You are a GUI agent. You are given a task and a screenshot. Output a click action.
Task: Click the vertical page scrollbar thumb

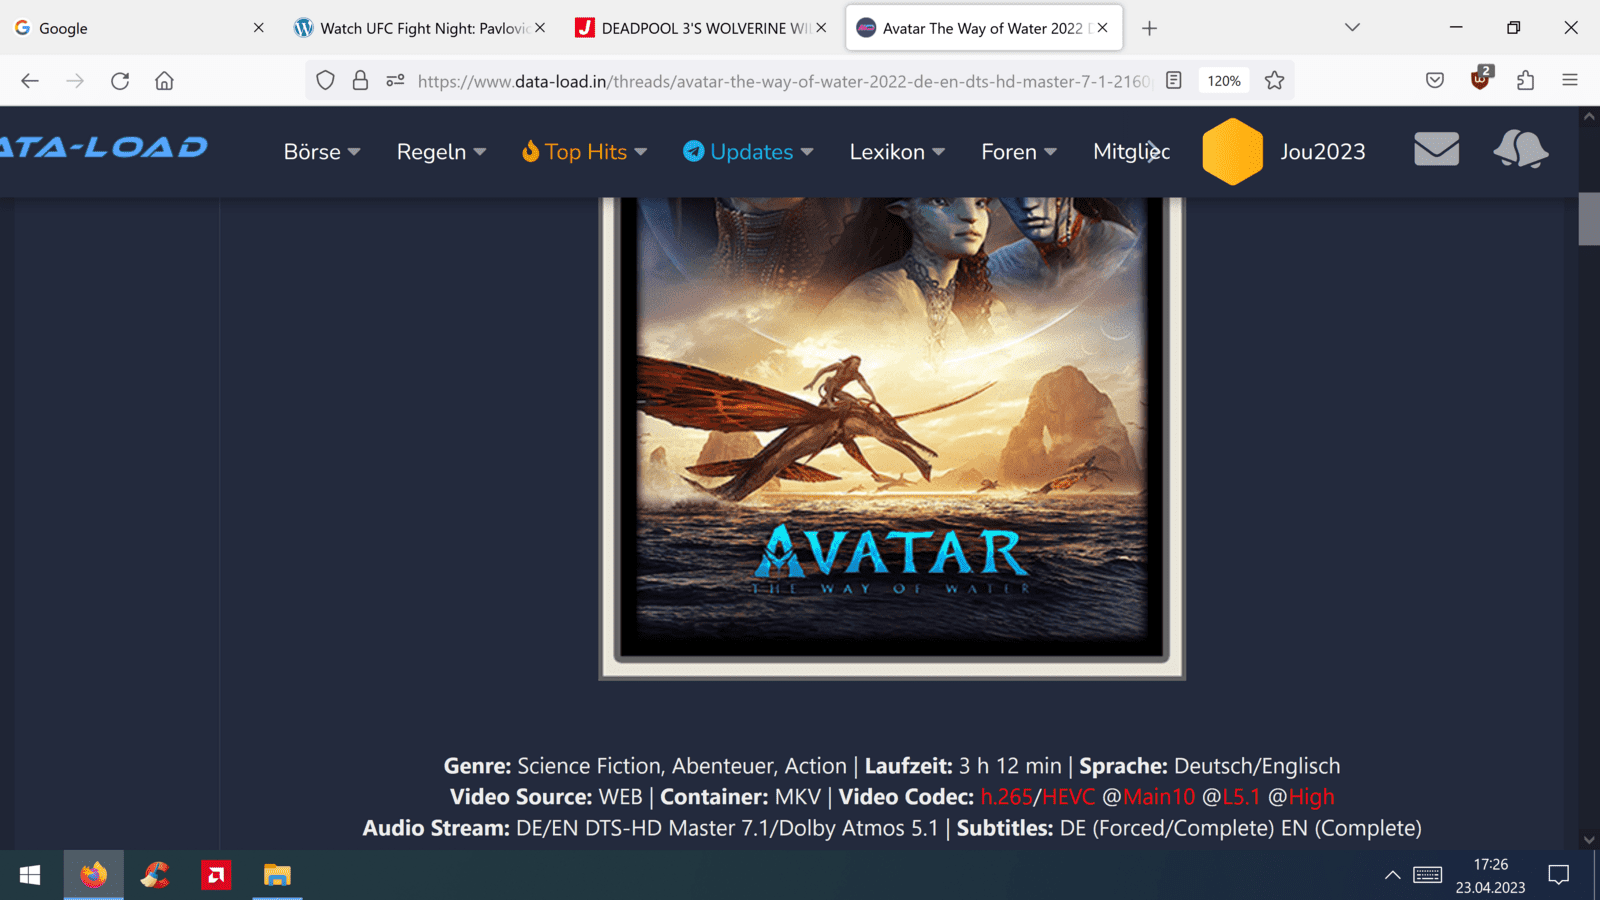1589,218
